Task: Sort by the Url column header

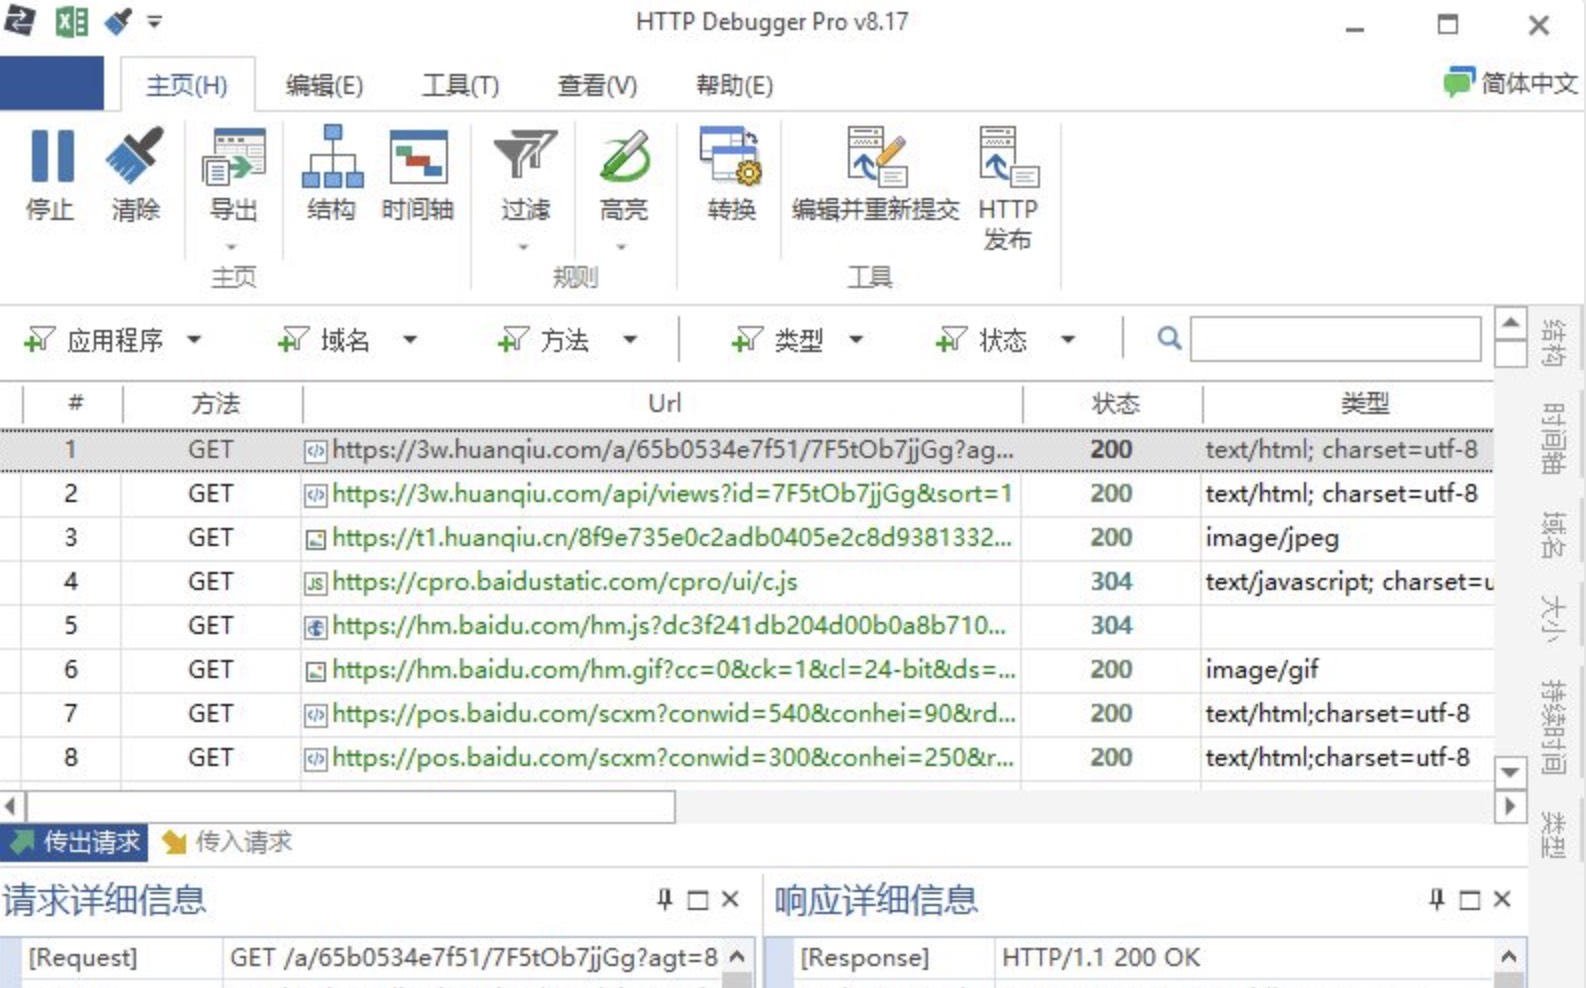Action: [663, 404]
